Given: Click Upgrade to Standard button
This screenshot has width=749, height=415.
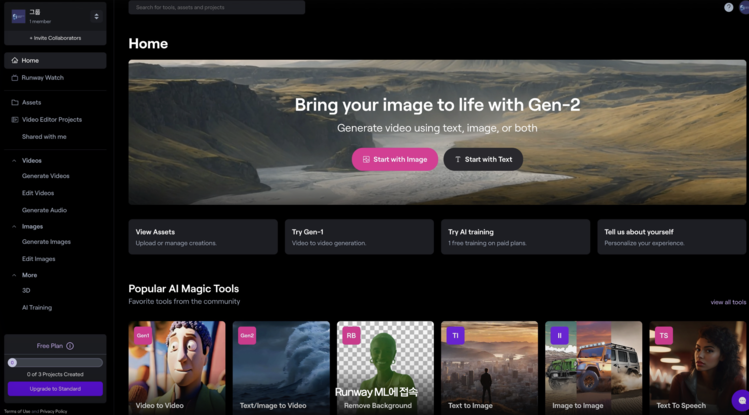Looking at the screenshot, I should tap(55, 389).
